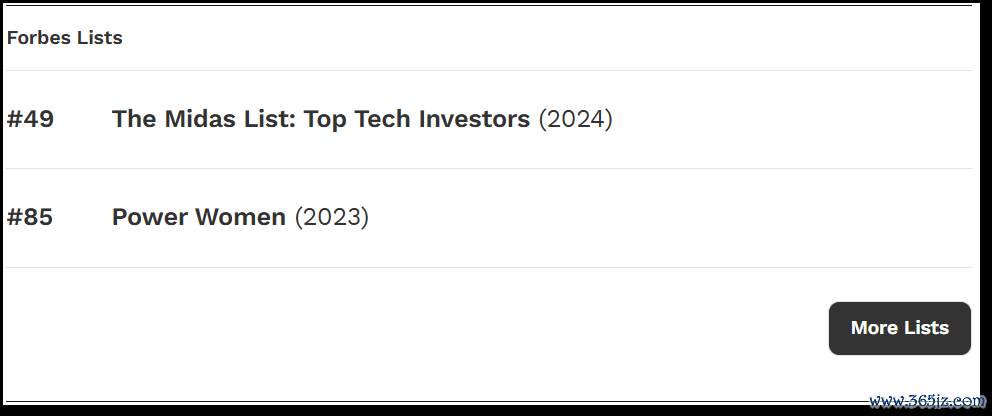Click the #49 ranking number
This screenshot has width=992, height=416.
click(30, 119)
